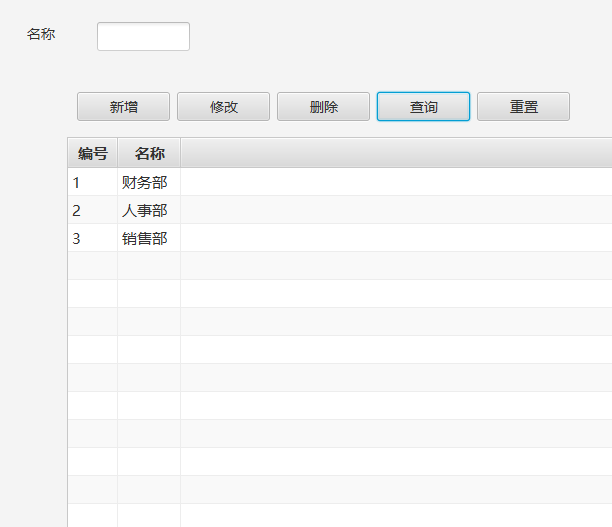The width and height of the screenshot is (612, 527).
Task: Click the blank header area right of 名称
Action: tap(395, 153)
